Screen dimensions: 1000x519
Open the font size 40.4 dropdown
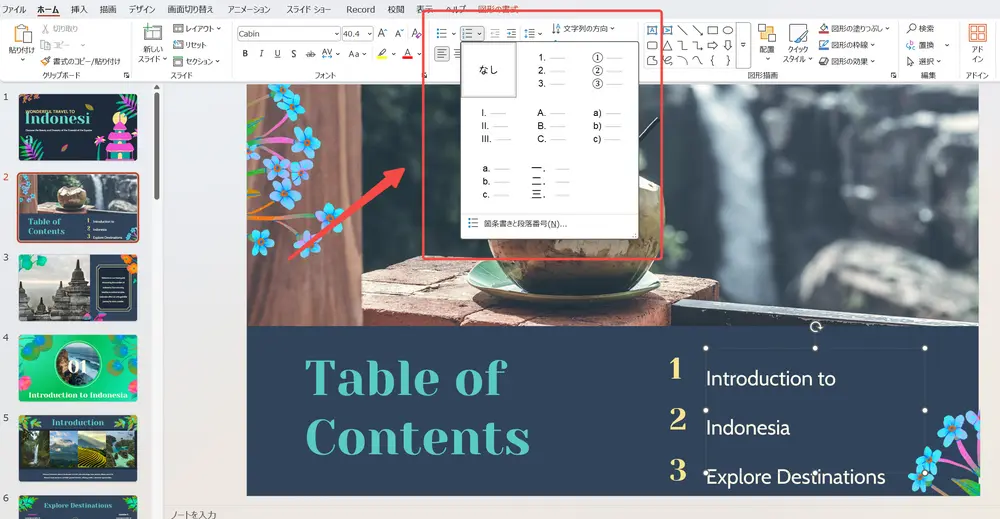click(369, 34)
